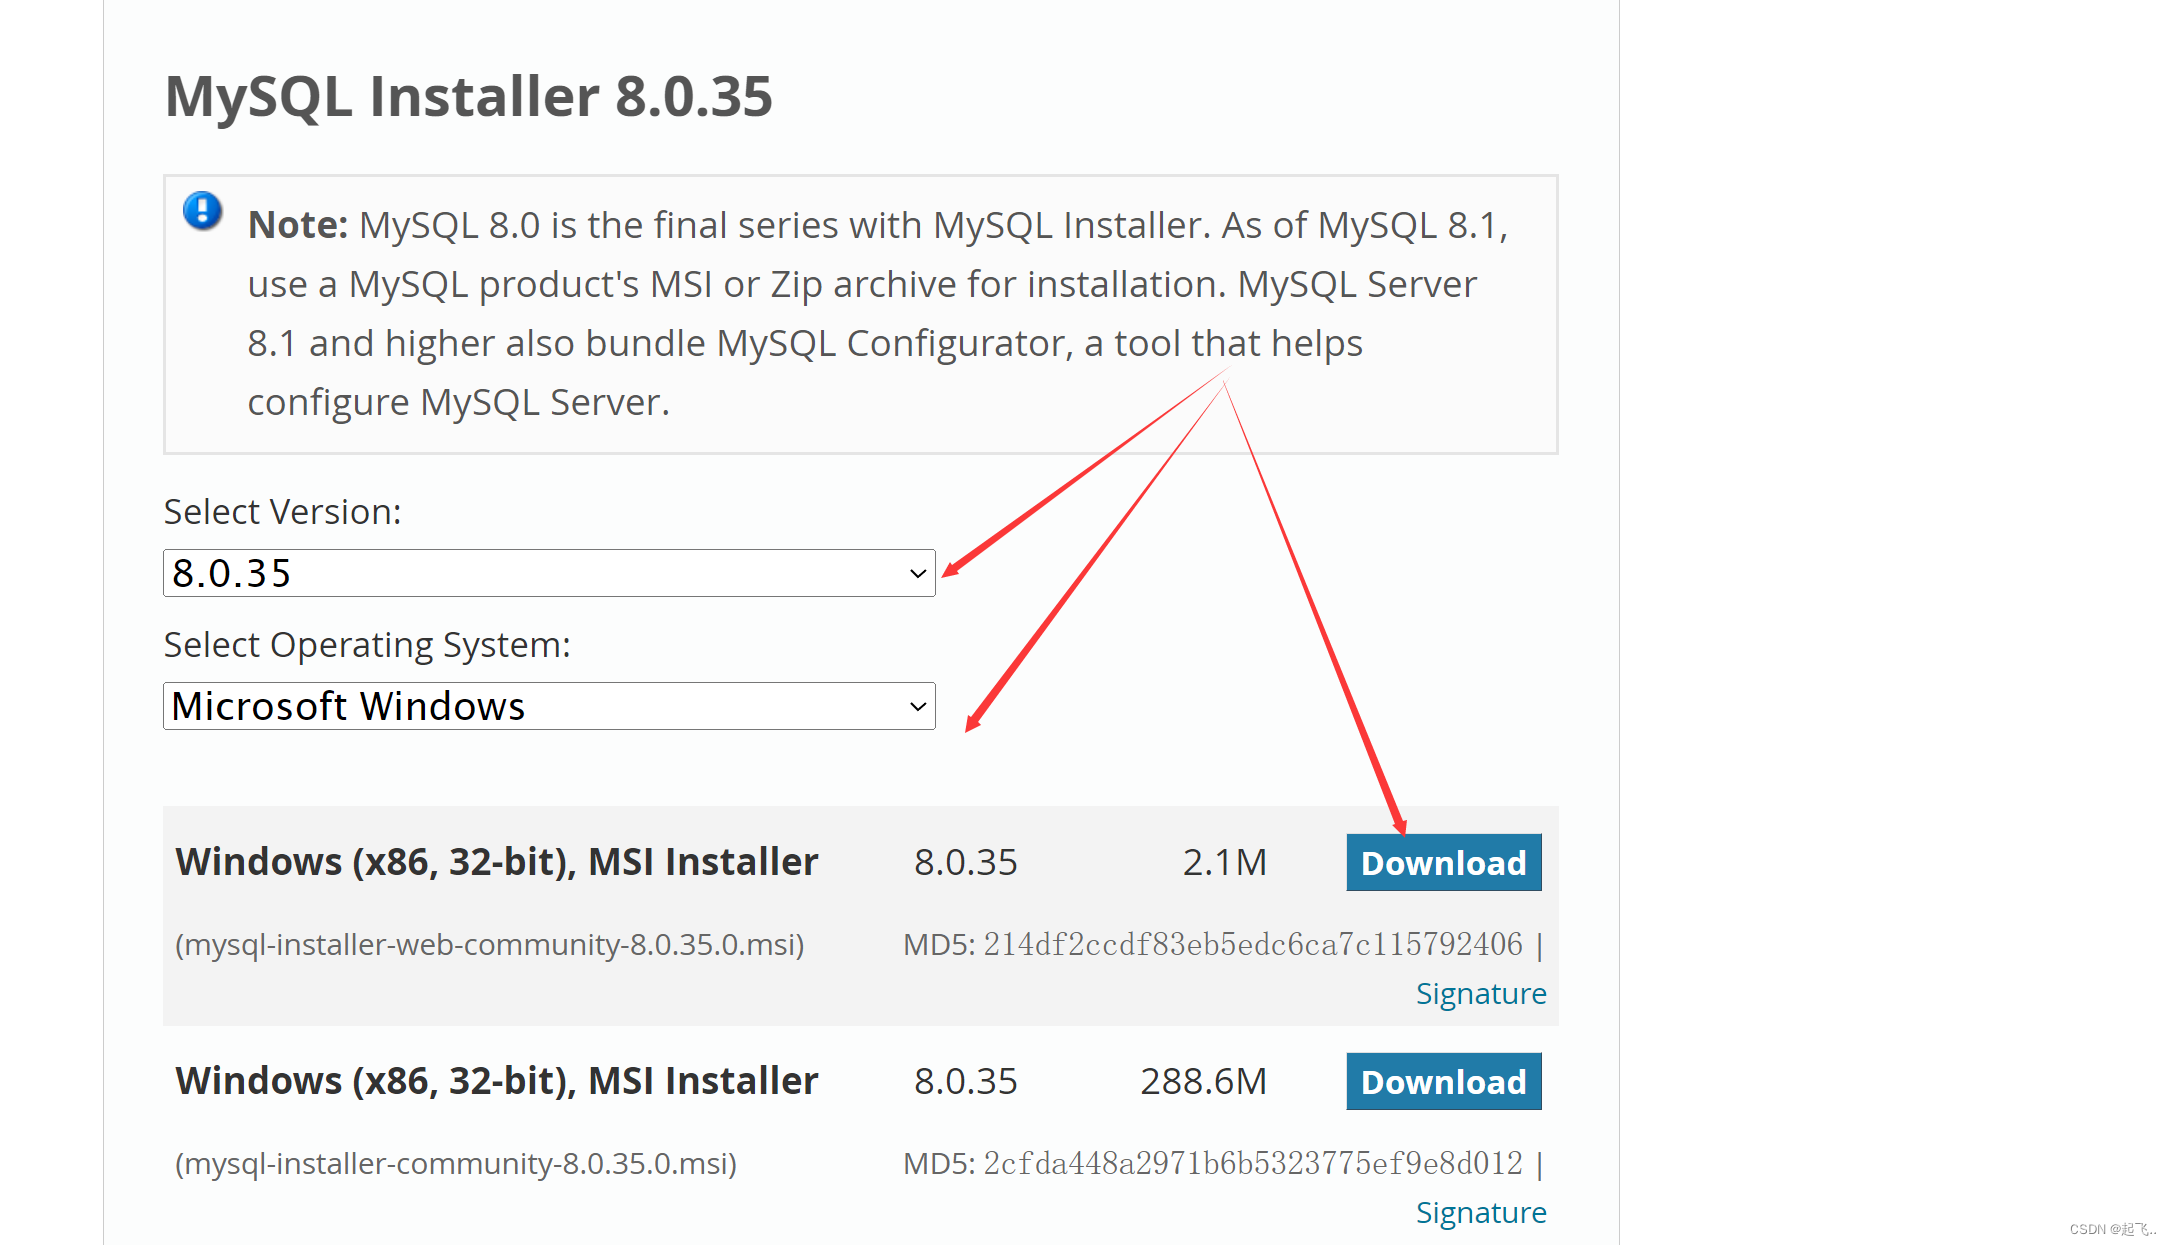The width and height of the screenshot is (2171, 1245).
Task: Click MD5 hash starting with 2cfda4
Action: 1252,1163
